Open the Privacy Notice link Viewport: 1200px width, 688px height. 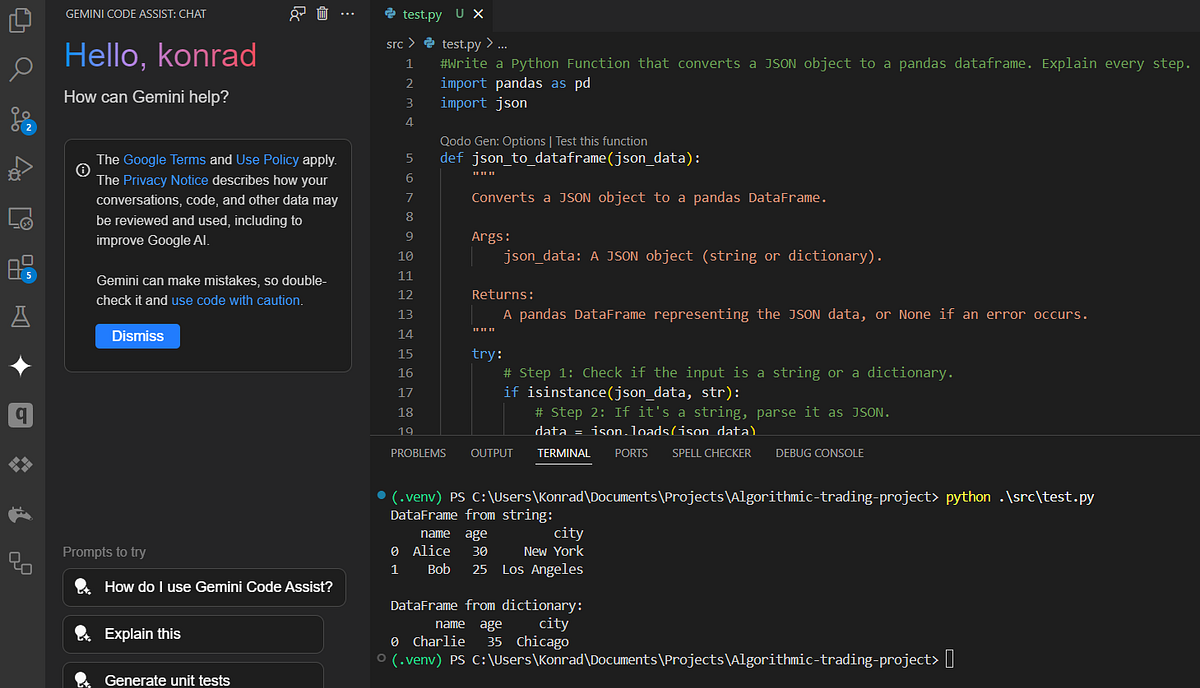coord(166,179)
